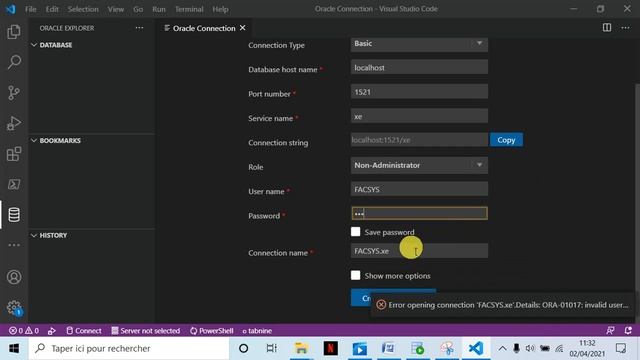Click Server not selected status item
Image resolution: width=640 pixels, height=360 pixels.
[146, 331]
